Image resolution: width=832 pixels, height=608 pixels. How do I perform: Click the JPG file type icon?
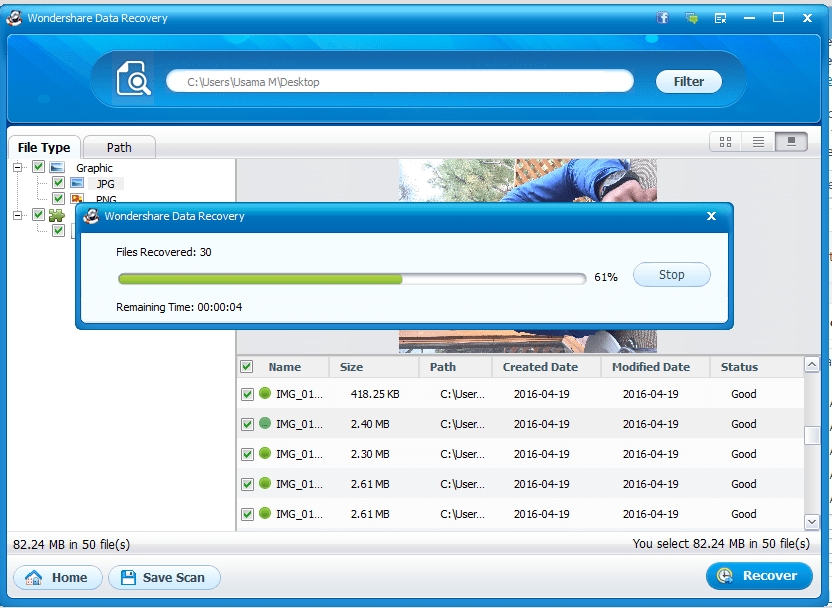[77, 183]
